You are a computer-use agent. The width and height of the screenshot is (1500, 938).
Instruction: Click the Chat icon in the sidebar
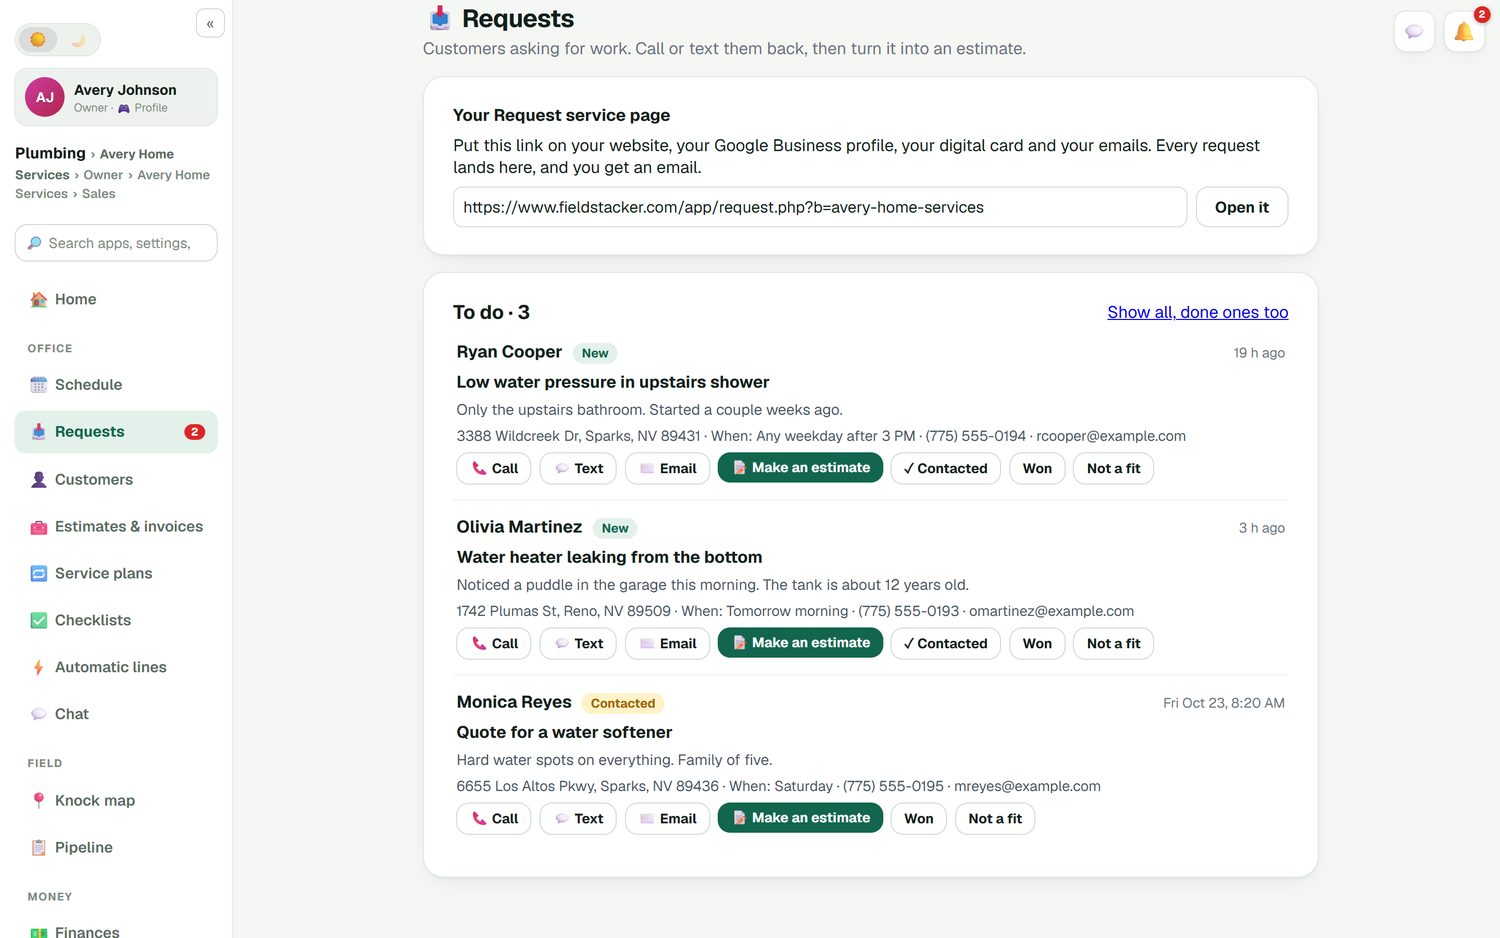39,714
